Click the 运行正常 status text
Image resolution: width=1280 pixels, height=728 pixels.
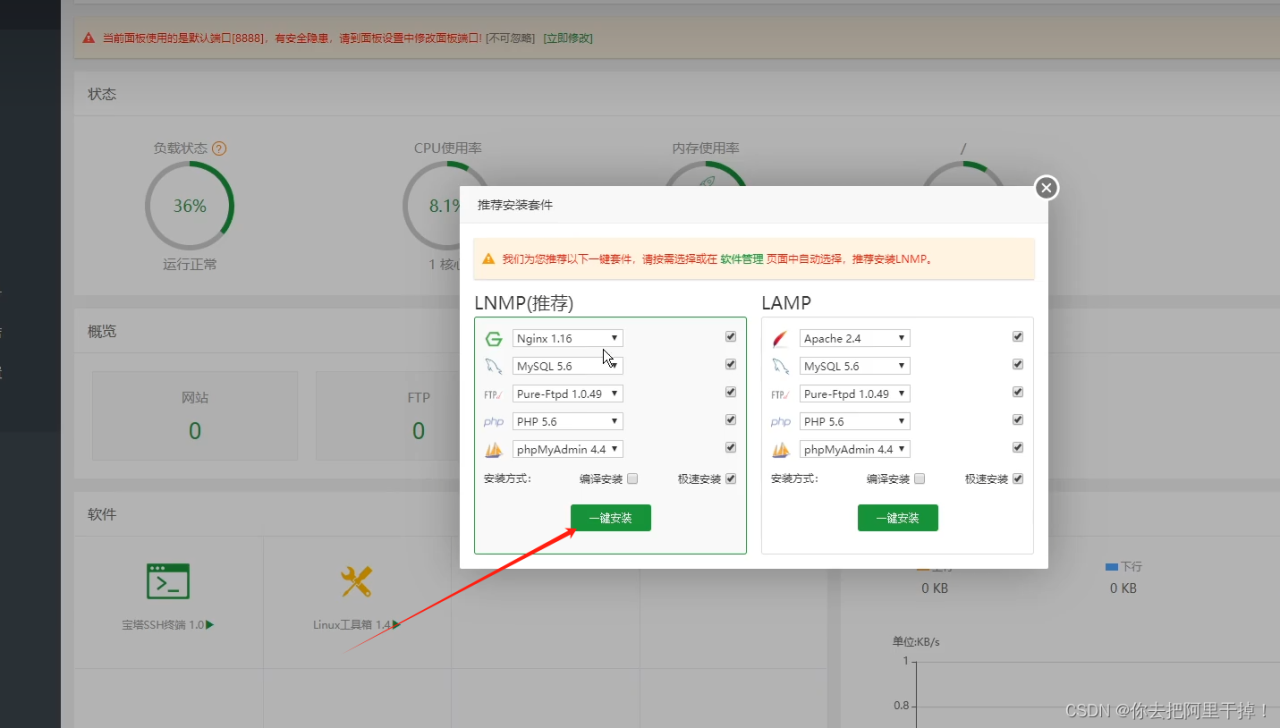click(x=190, y=265)
